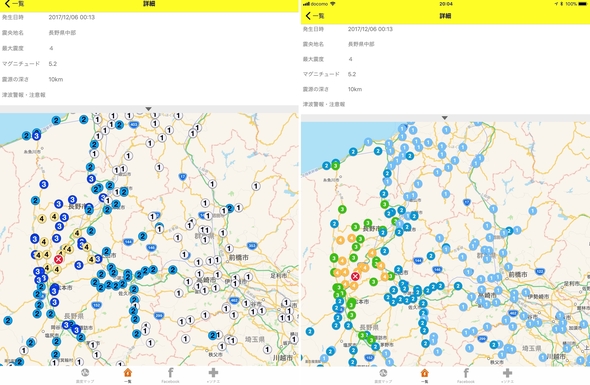Tap the blue 17 route shield on left map
Screen dimensions: 590x385
click(x=183, y=176)
